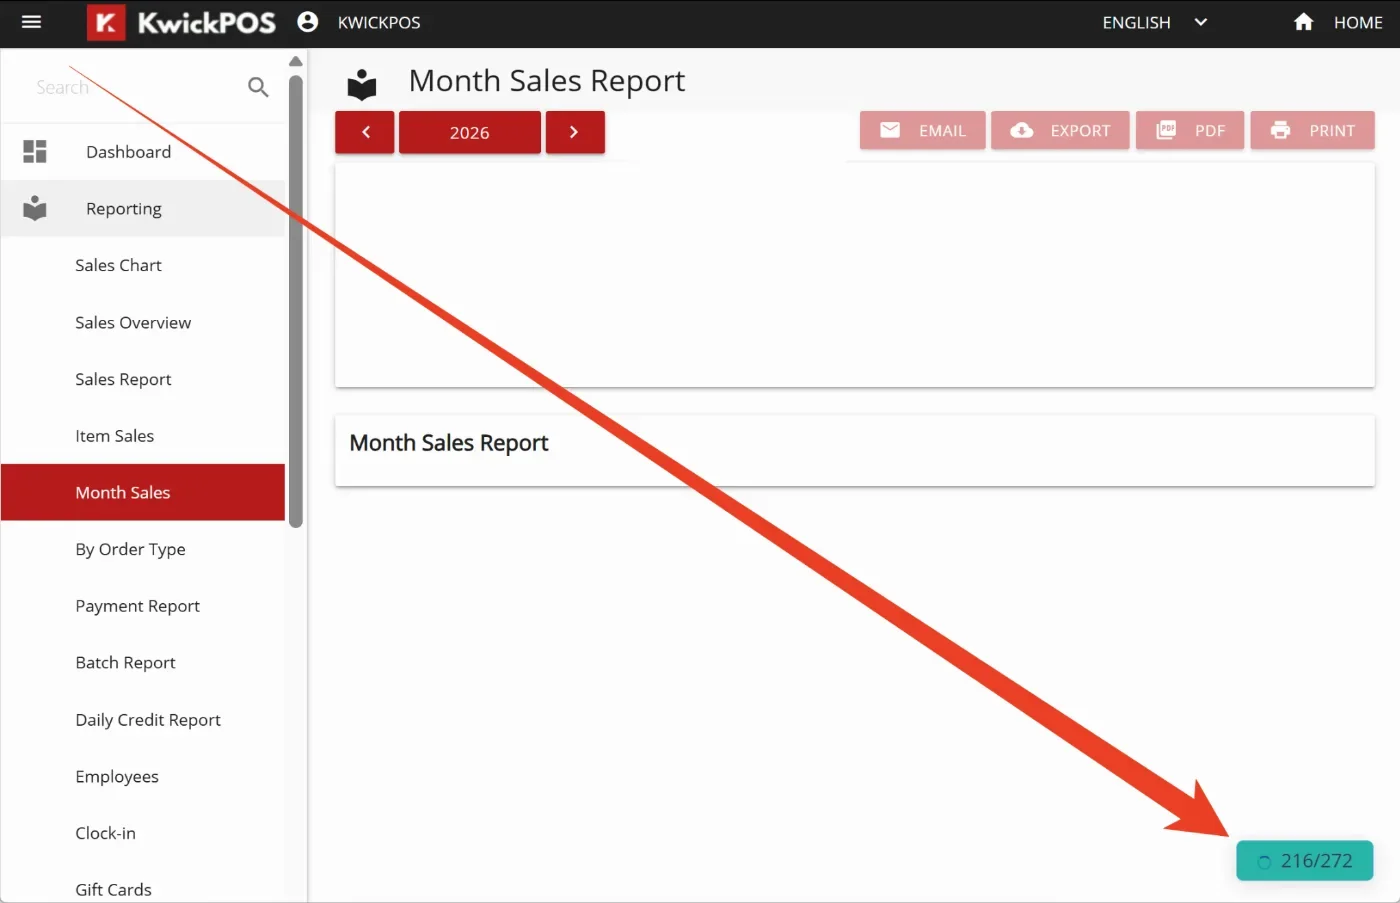Open the Item Sales report
The image size is (1400, 903).
pyautogui.click(x=143, y=436)
